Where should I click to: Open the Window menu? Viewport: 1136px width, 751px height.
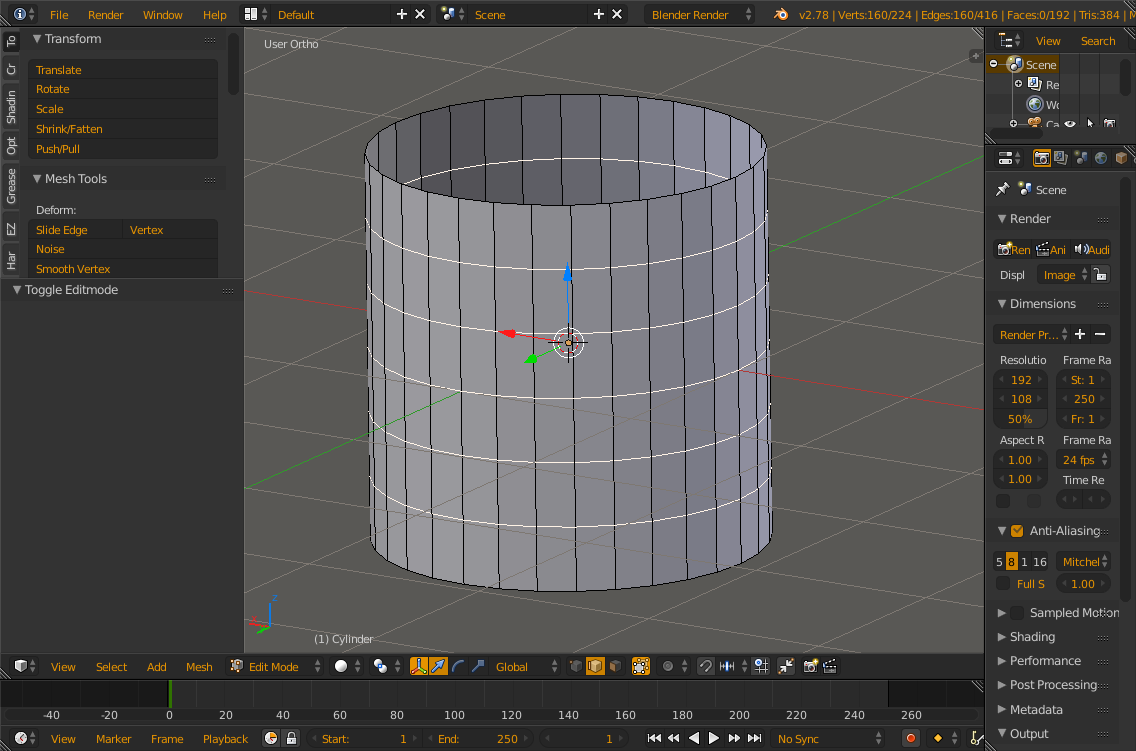point(162,14)
